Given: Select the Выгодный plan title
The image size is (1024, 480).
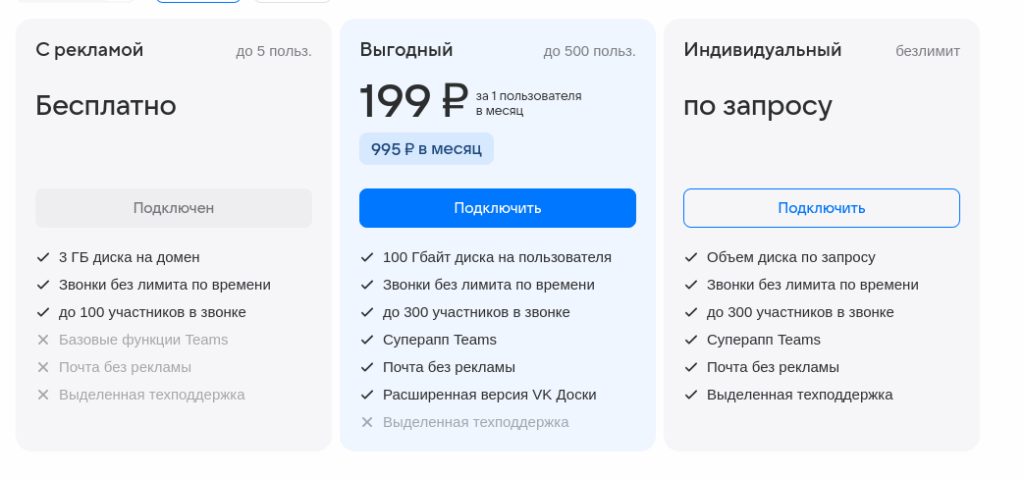Looking at the screenshot, I should 406,50.
